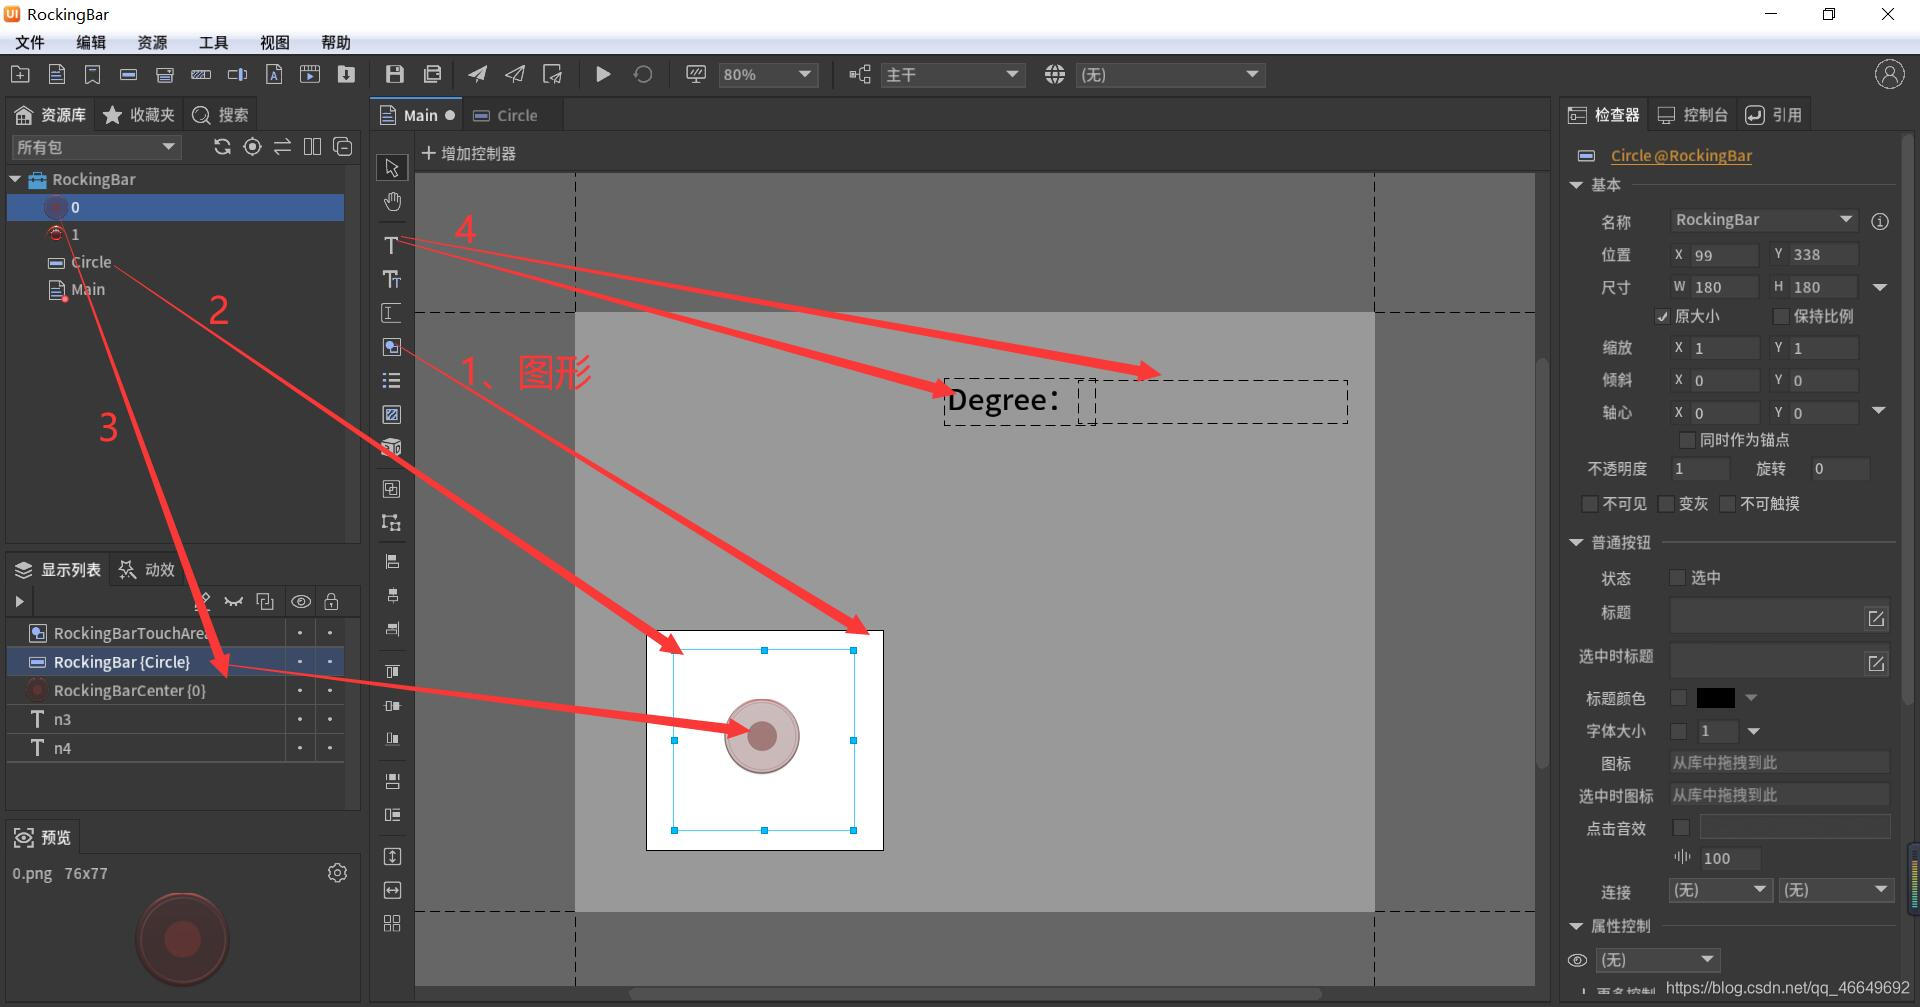Click the reload circular arrow icon
This screenshot has height=1007, width=1920.
[x=643, y=74]
